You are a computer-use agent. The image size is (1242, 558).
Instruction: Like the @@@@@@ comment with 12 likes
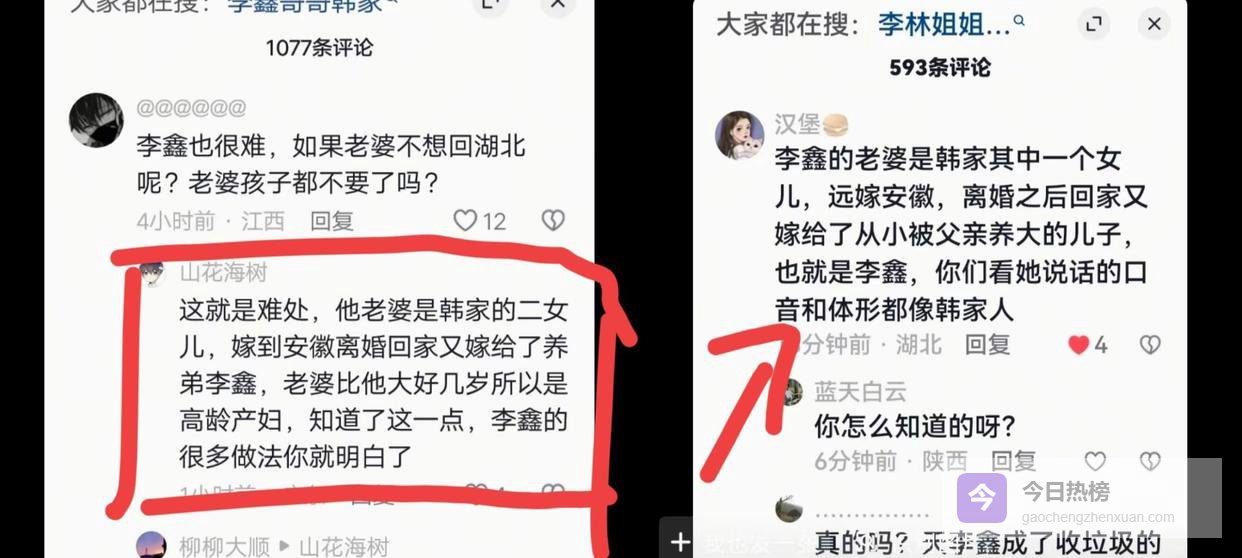[465, 221]
